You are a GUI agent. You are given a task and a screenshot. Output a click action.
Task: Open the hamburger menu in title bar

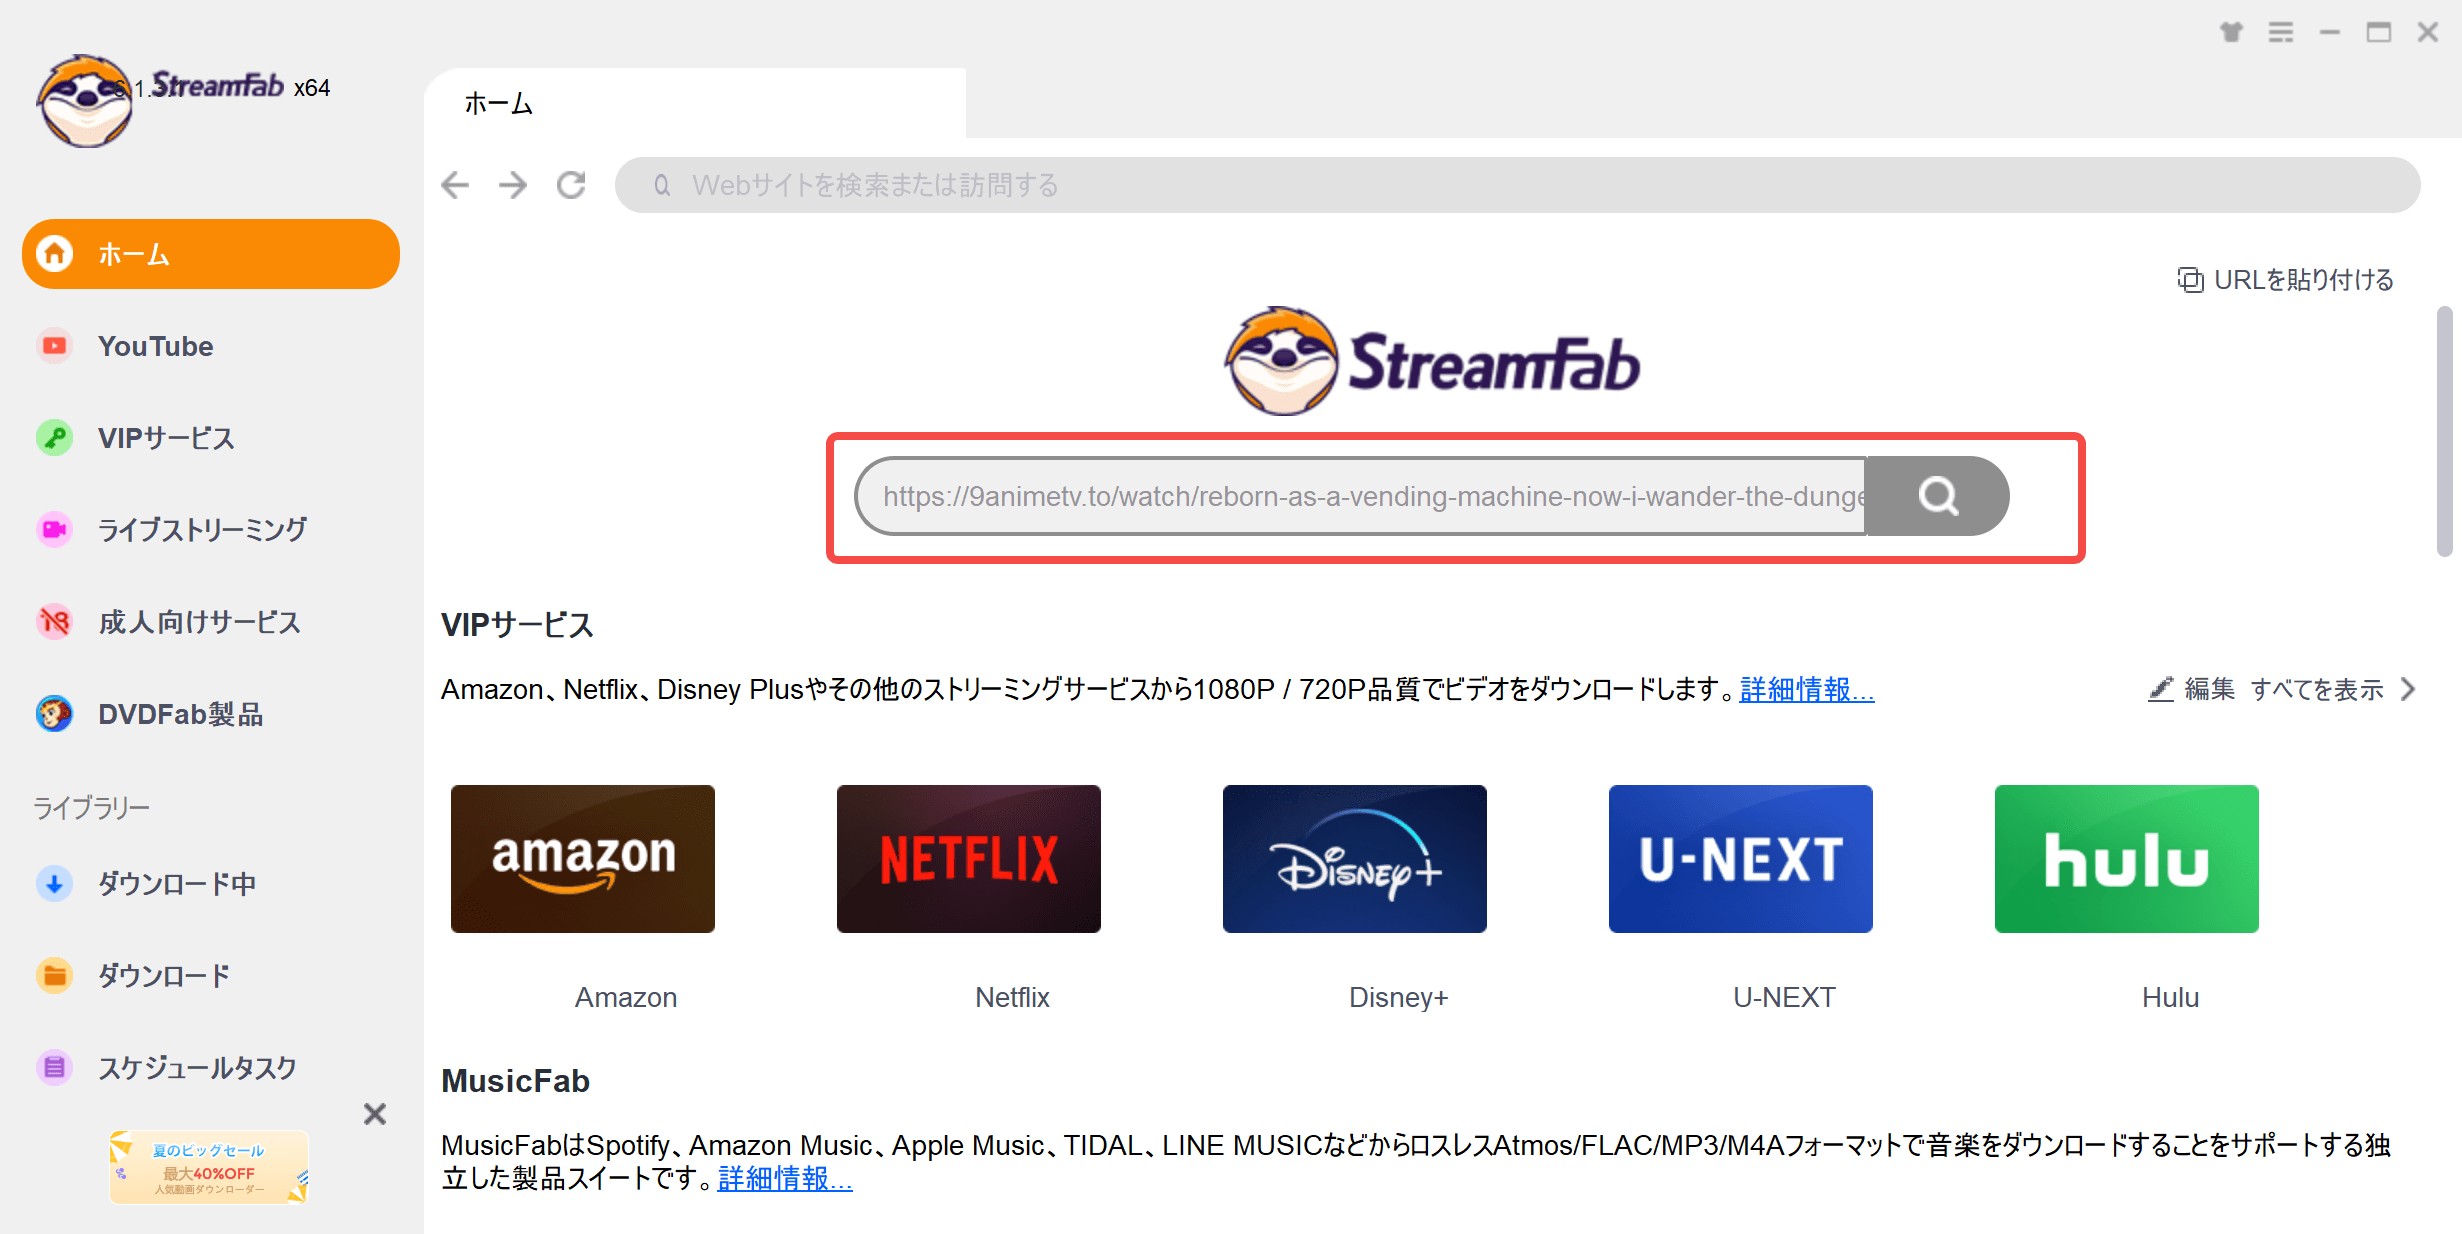click(x=2281, y=32)
